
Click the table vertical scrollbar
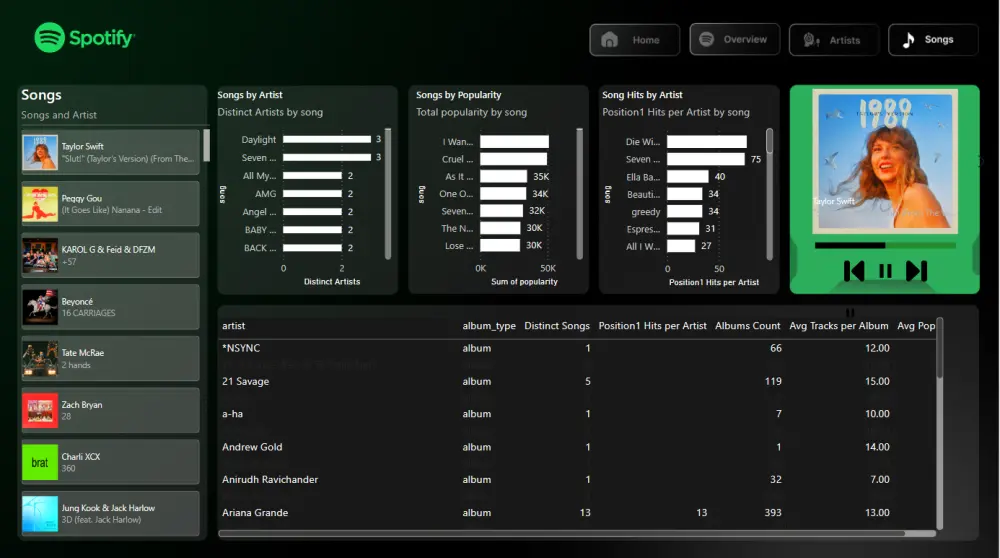pyautogui.click(x=939, y=348)
